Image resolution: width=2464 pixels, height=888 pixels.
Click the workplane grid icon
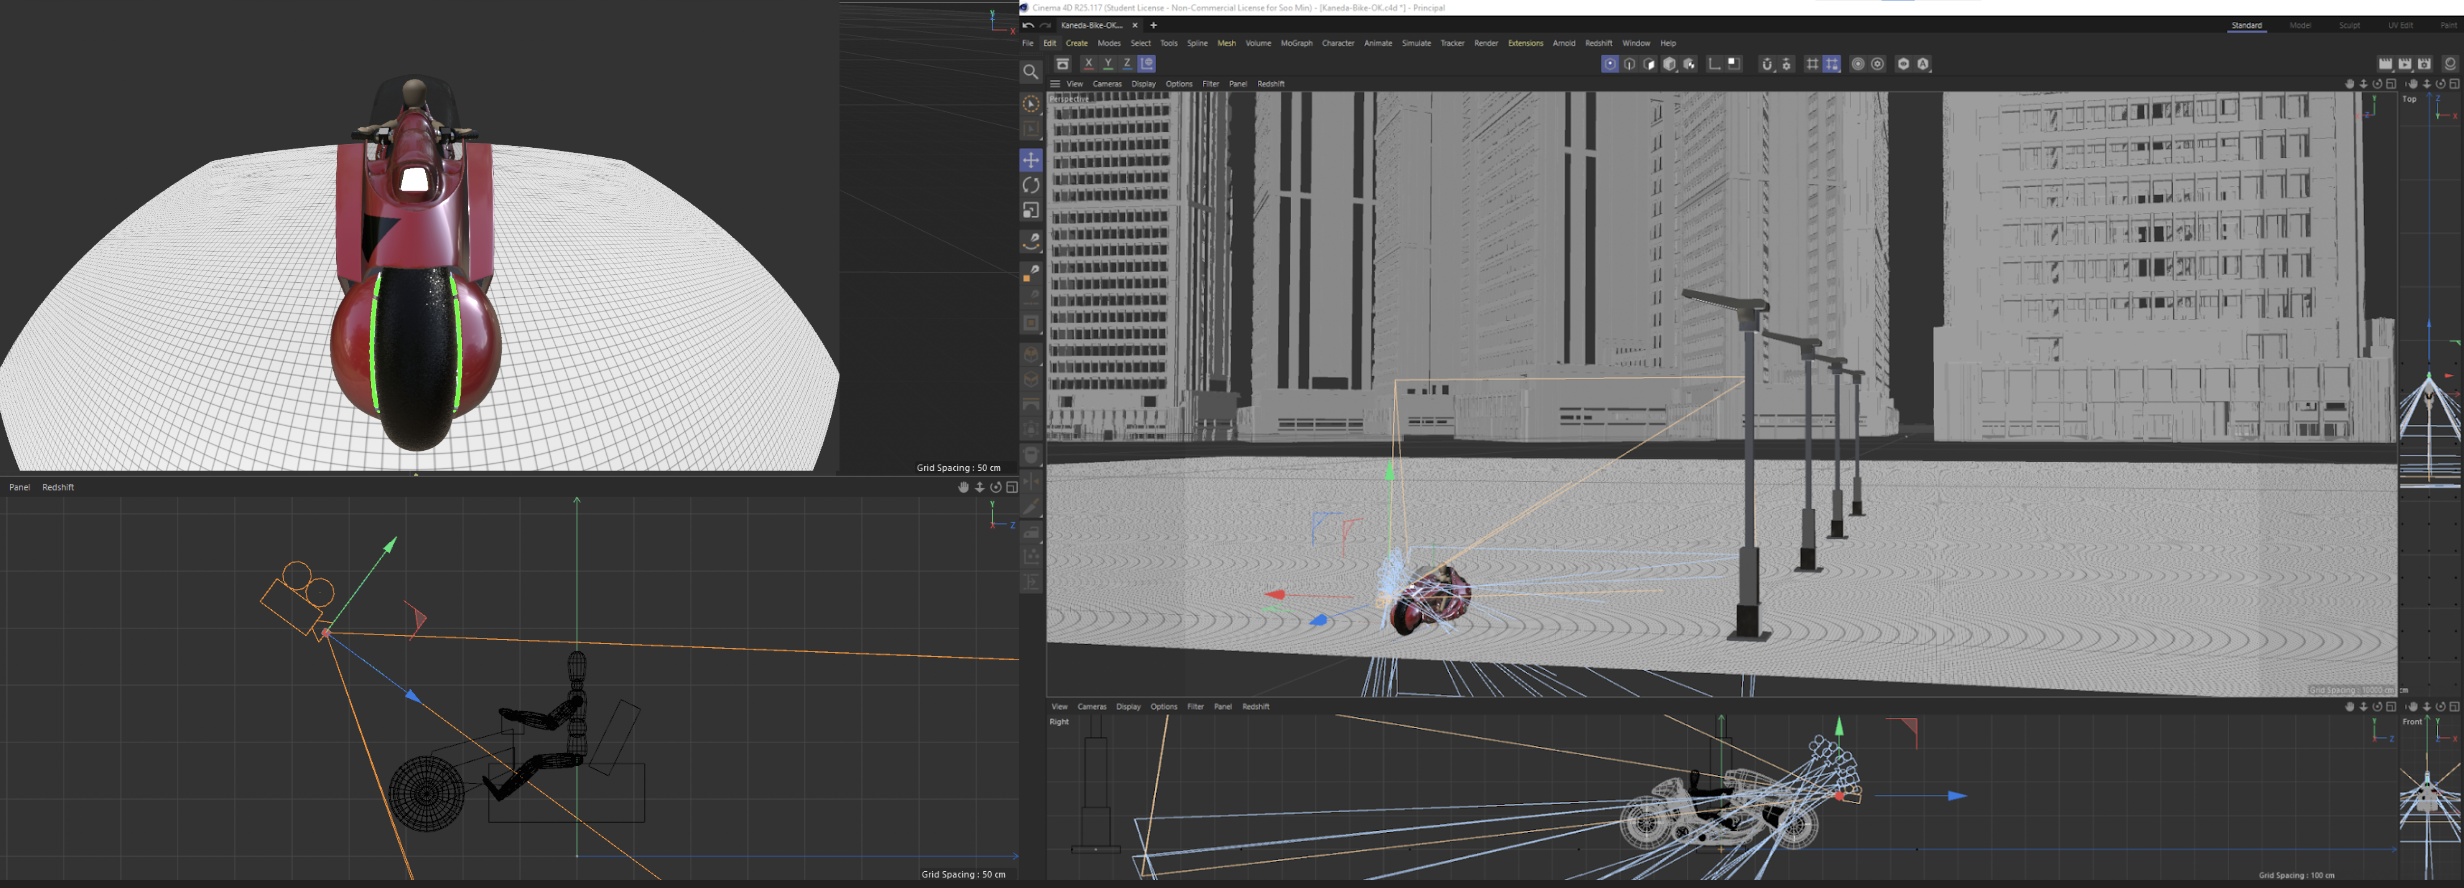tap(1812, 64)
